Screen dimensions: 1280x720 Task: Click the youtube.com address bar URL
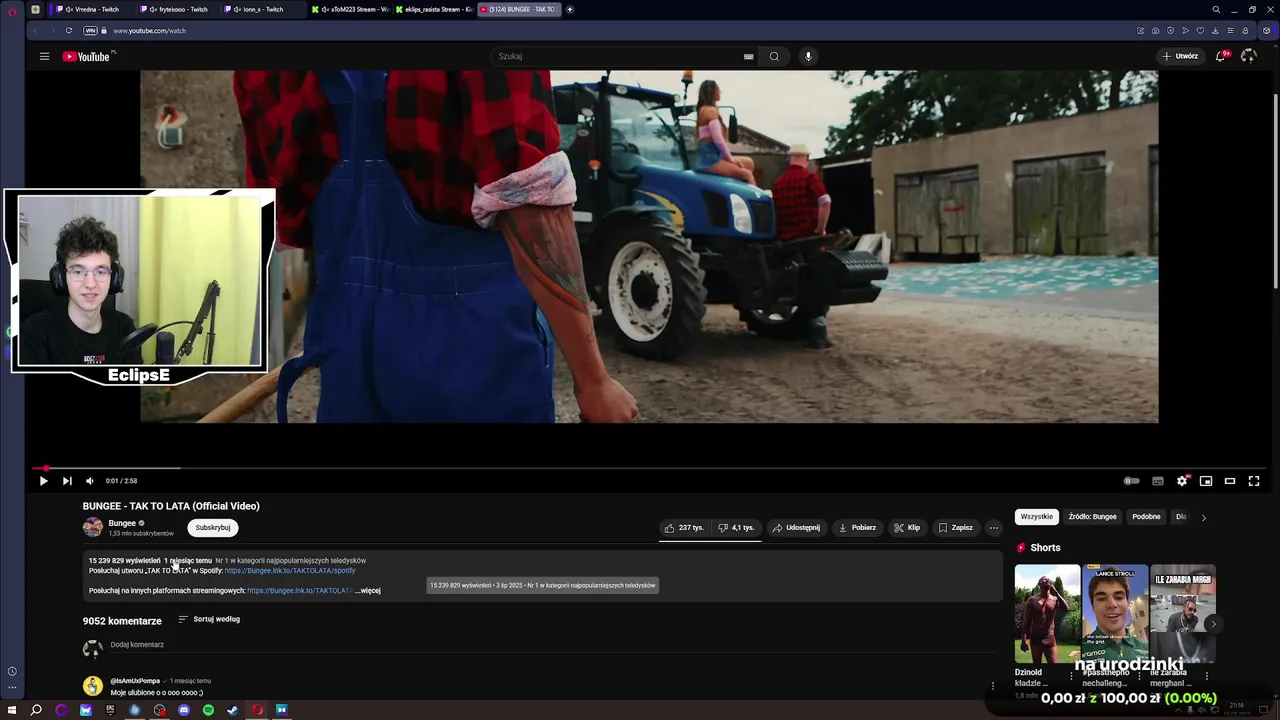[150, 31]
